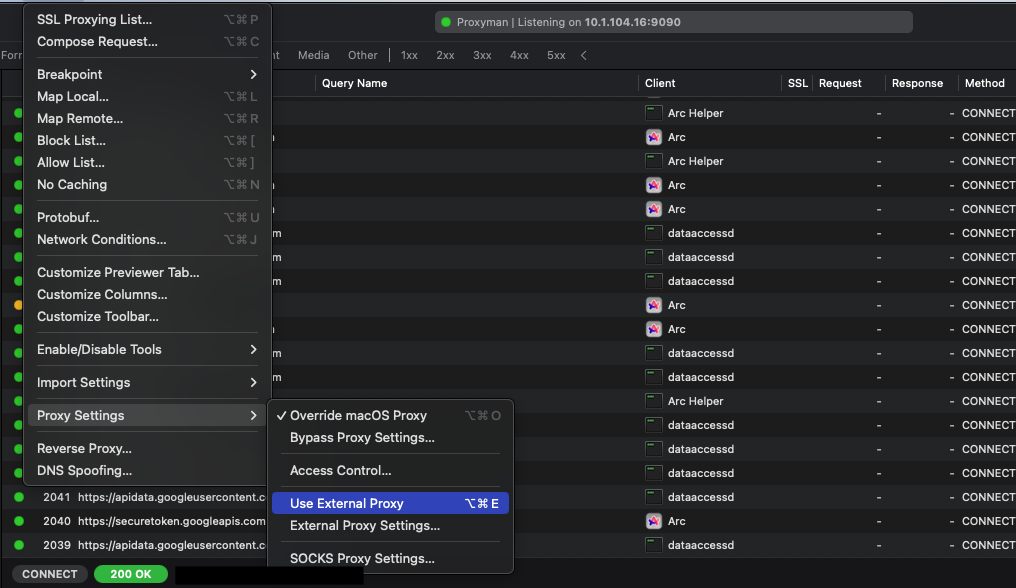Toggle No Caching option

147,185
